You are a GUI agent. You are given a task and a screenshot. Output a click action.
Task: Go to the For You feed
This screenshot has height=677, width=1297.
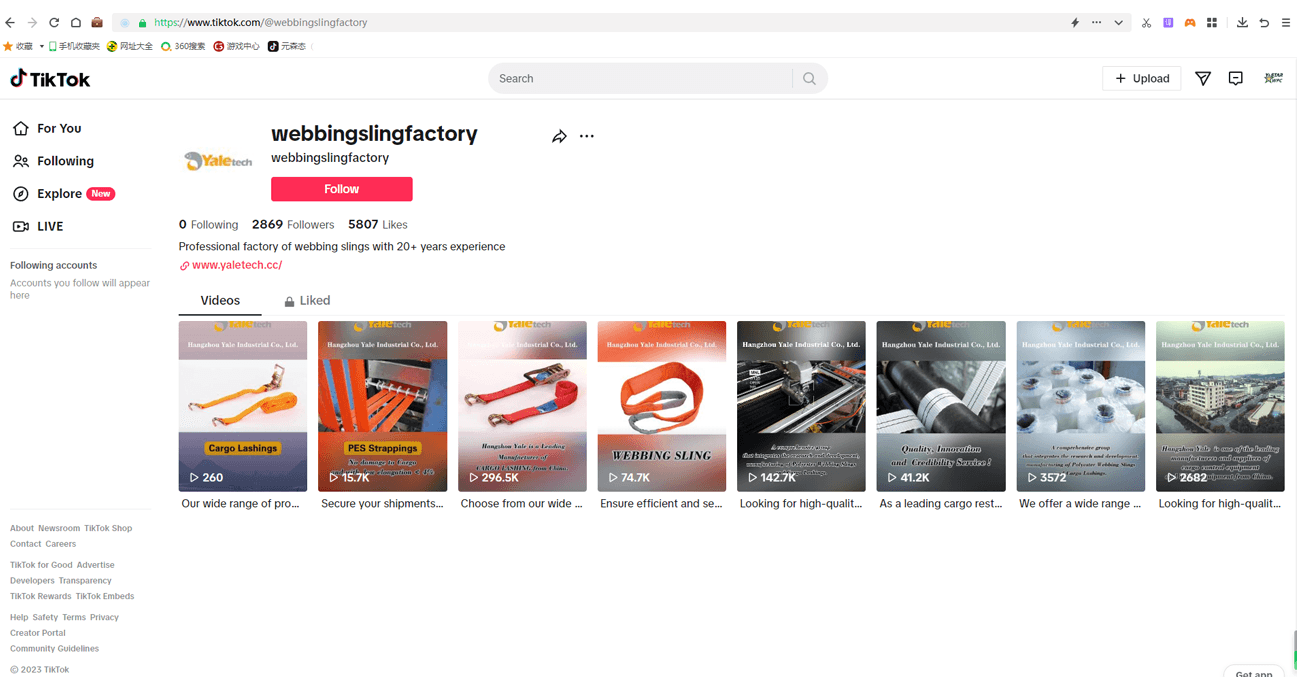click(59, 129)
